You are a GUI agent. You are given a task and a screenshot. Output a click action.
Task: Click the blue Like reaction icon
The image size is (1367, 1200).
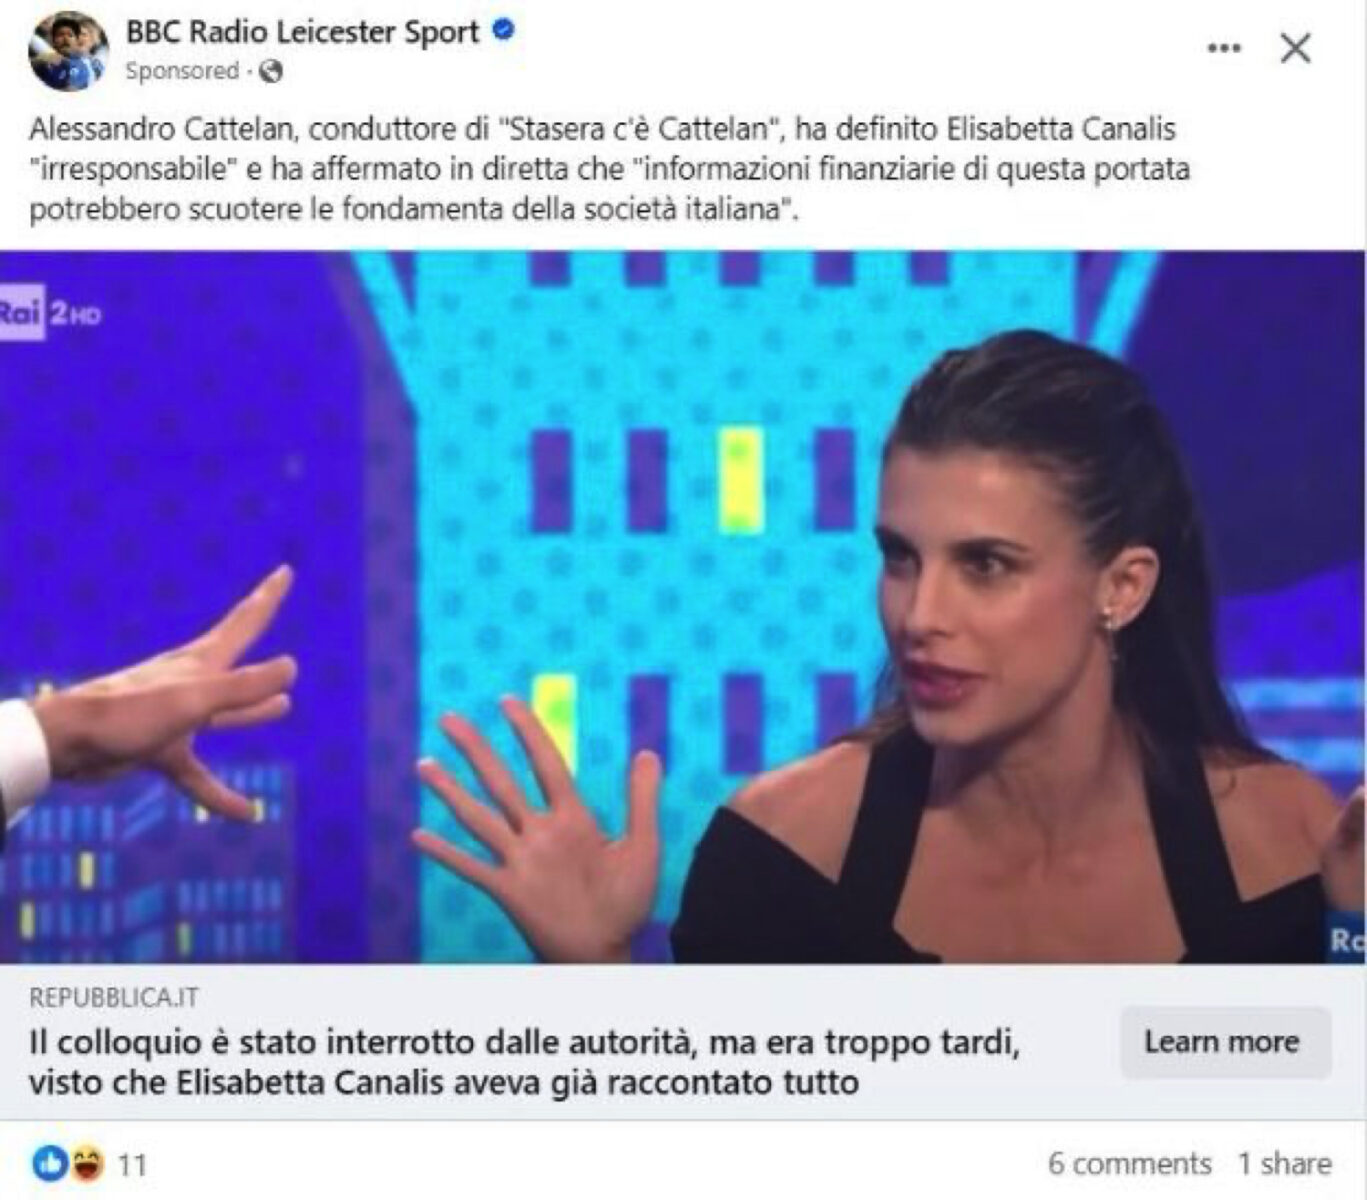50,1163
